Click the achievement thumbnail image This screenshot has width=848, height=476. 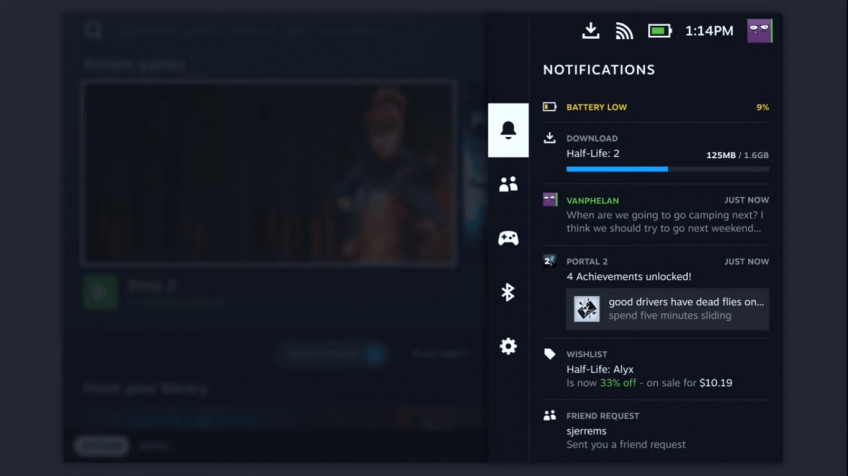point(587,309)
